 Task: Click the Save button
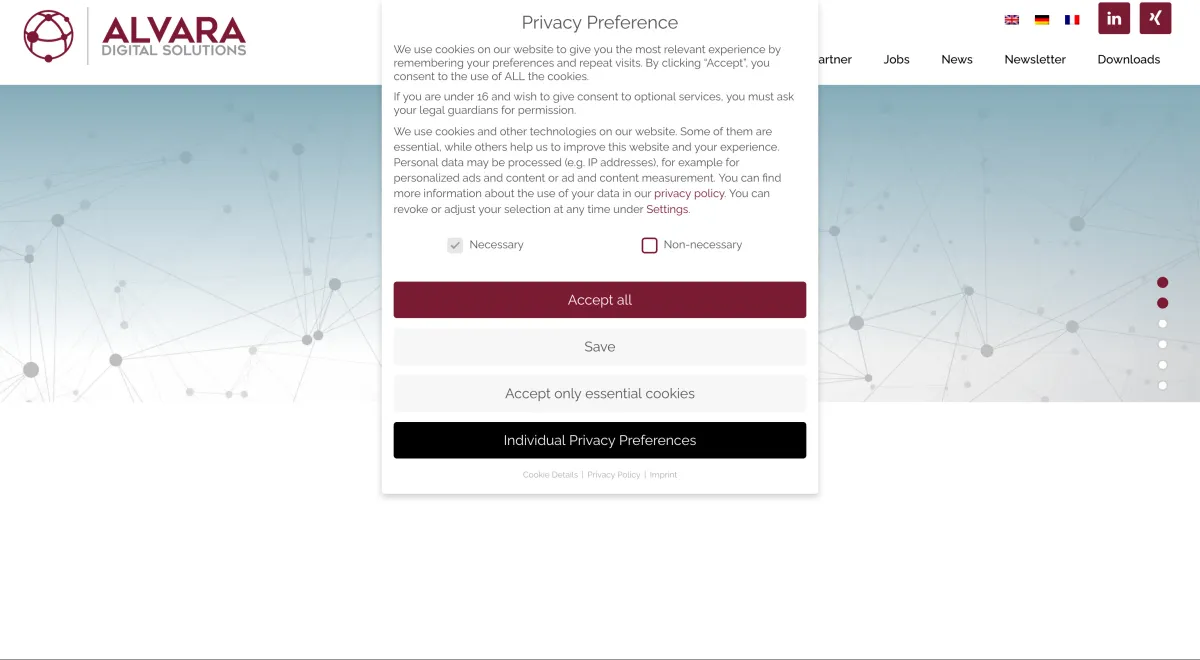(600, 347)
